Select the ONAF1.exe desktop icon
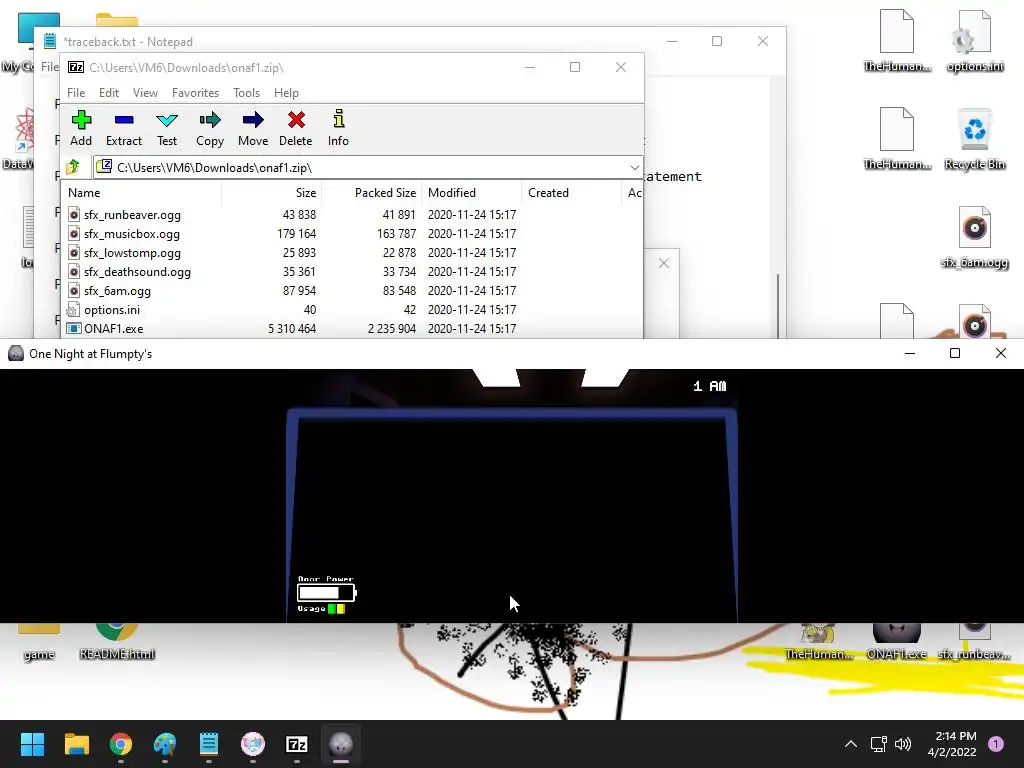The width and height of the screenshot is (1024, 768). [x=896, y=643]
